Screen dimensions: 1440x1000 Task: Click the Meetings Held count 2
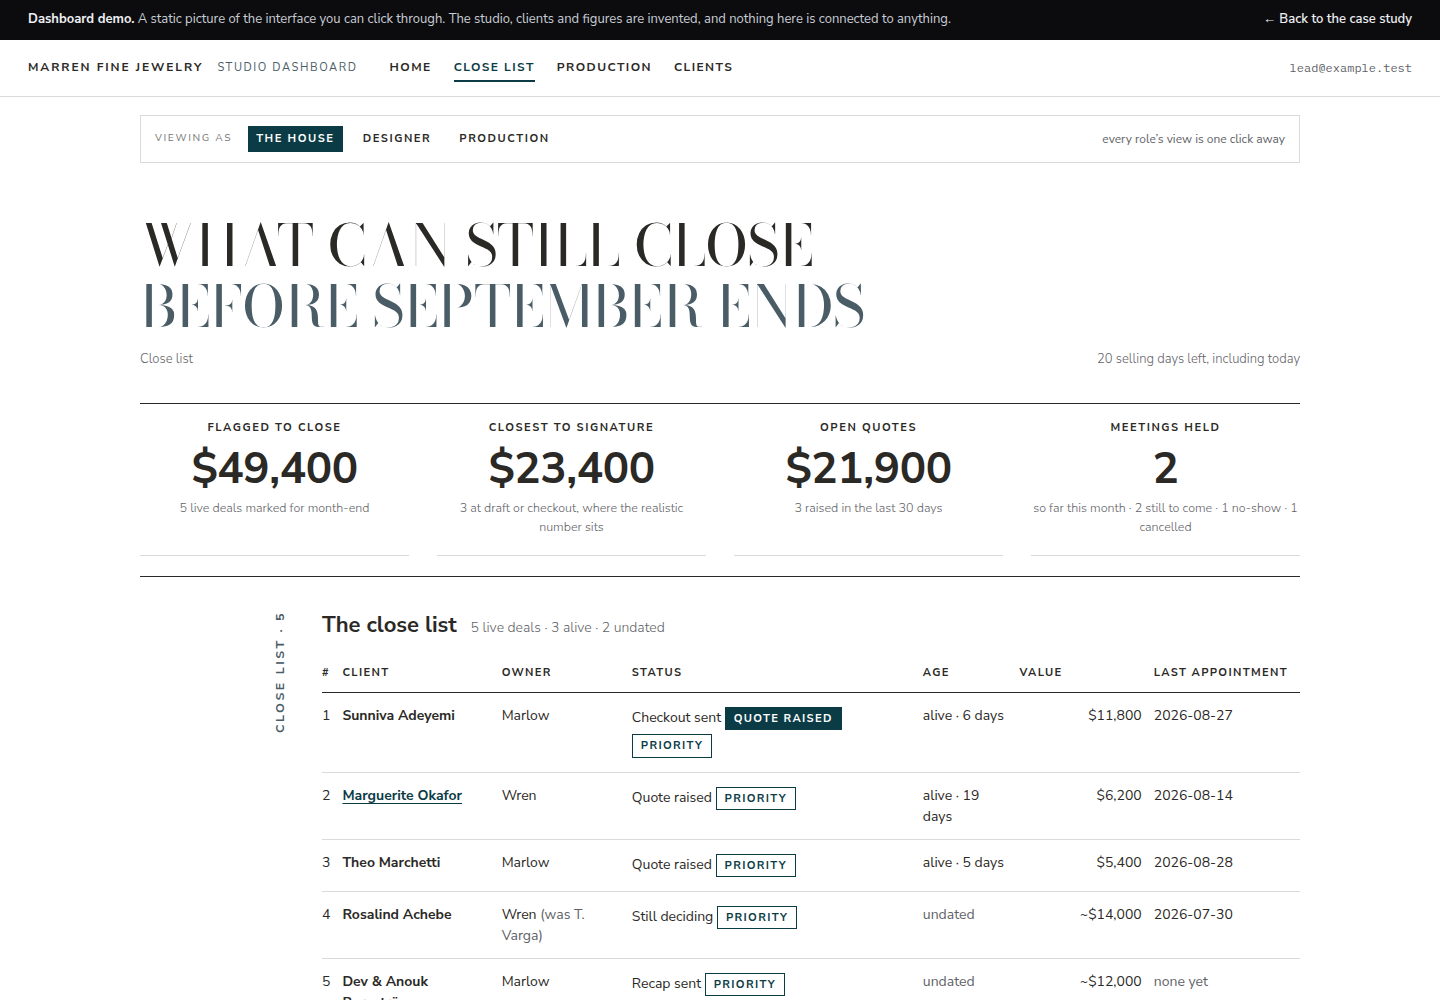click(1166, 468)
